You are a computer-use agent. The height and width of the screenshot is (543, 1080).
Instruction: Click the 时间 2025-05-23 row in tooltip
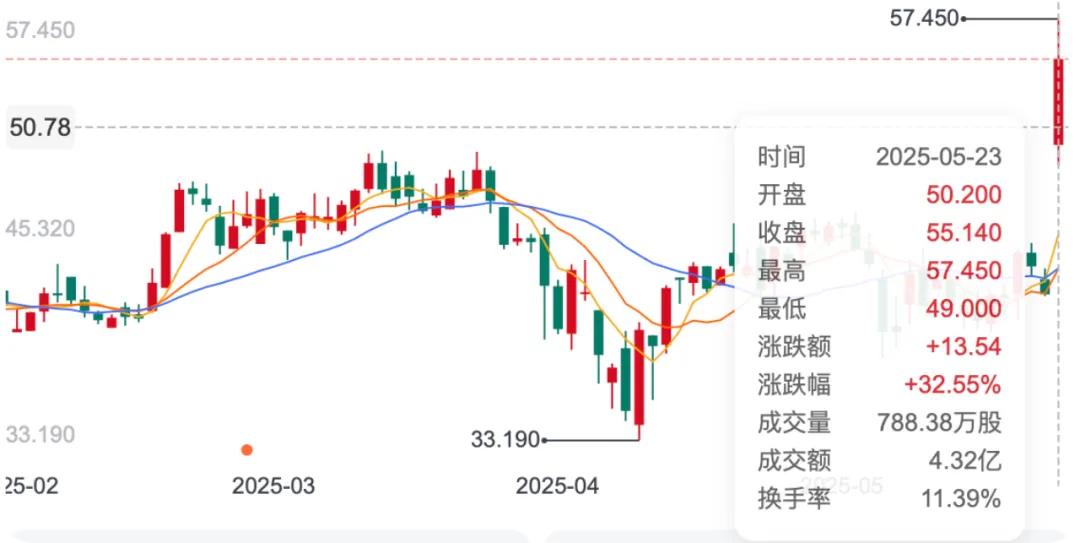pyautogui.click(x=879, y=157)
